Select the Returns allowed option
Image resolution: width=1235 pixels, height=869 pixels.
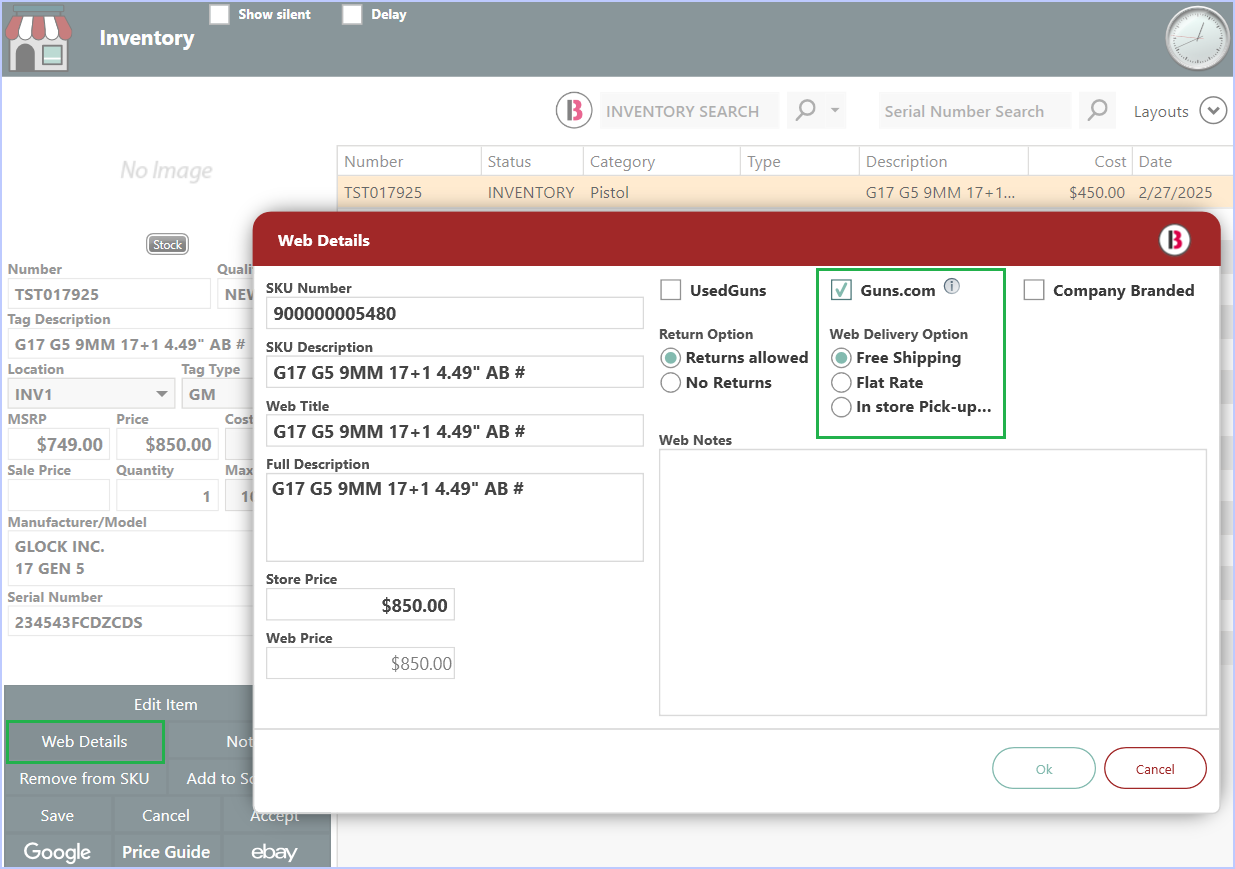point(671,358)
